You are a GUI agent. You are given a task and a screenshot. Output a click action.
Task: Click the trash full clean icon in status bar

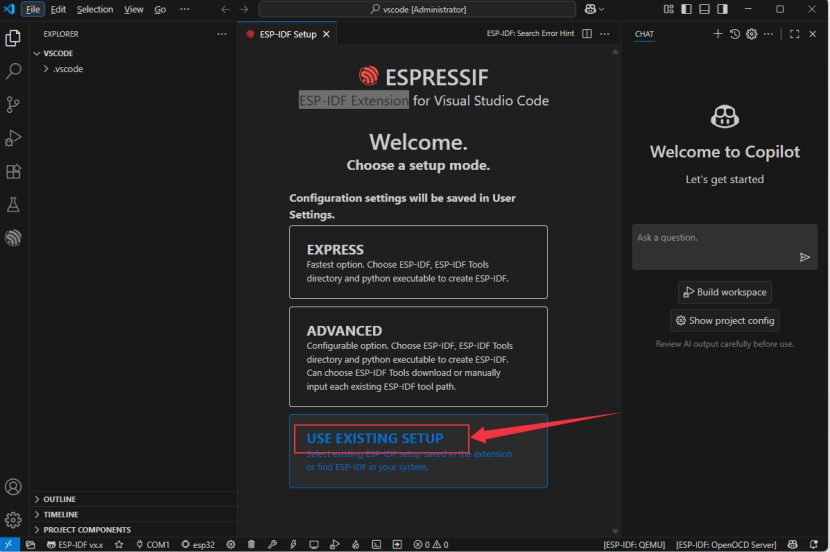(x=251, y=544)
